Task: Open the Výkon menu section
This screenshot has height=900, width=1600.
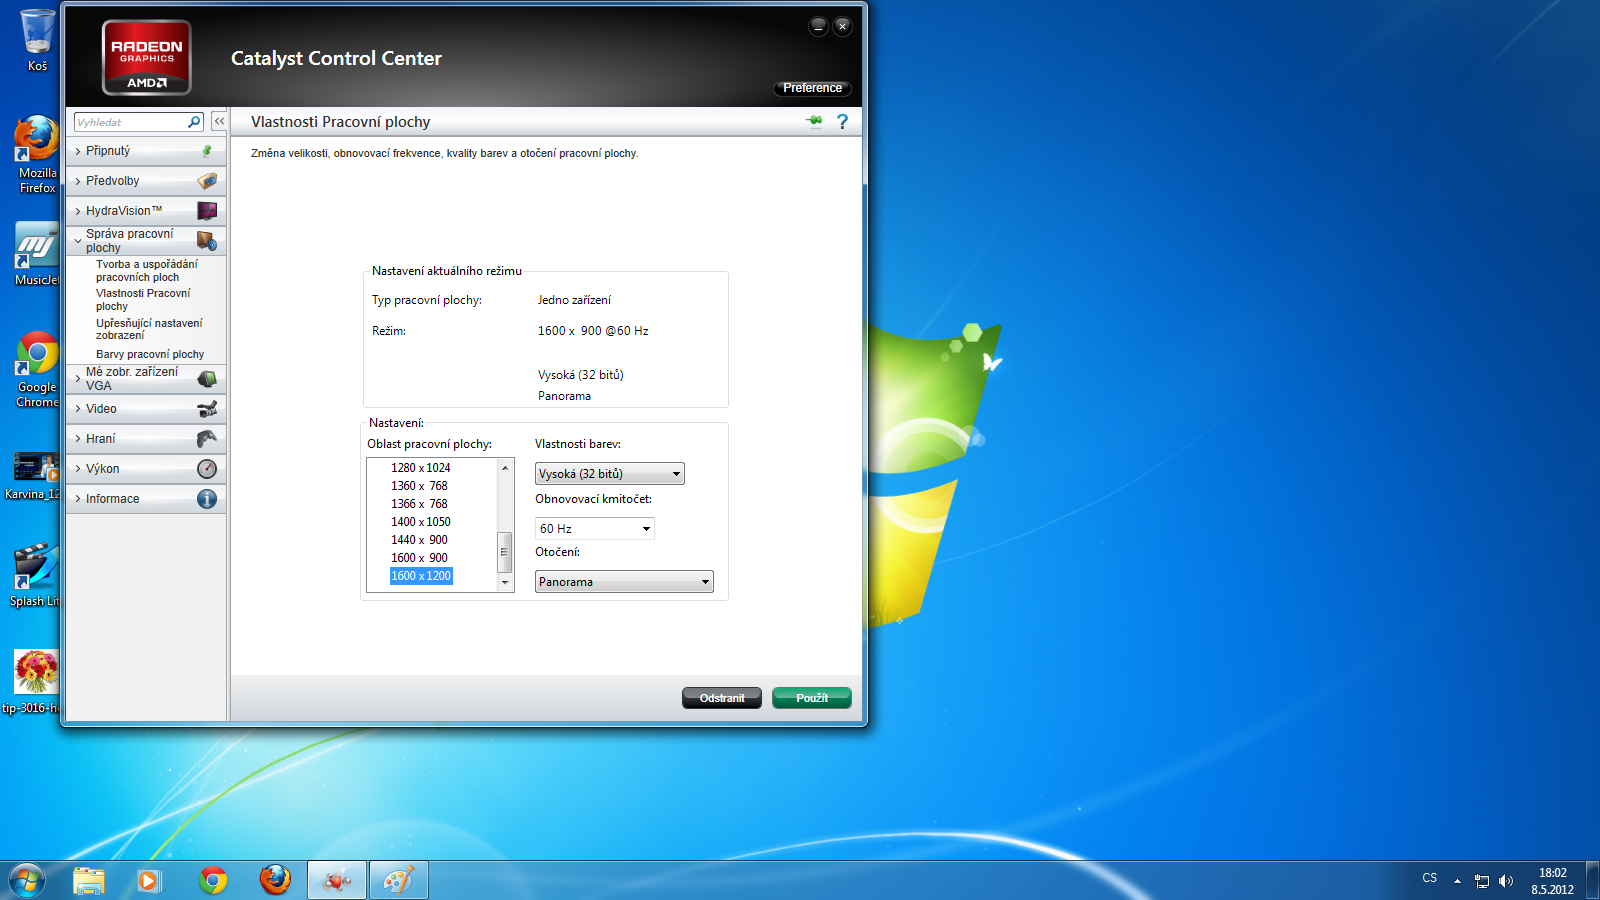Action: tap(146, 469)
